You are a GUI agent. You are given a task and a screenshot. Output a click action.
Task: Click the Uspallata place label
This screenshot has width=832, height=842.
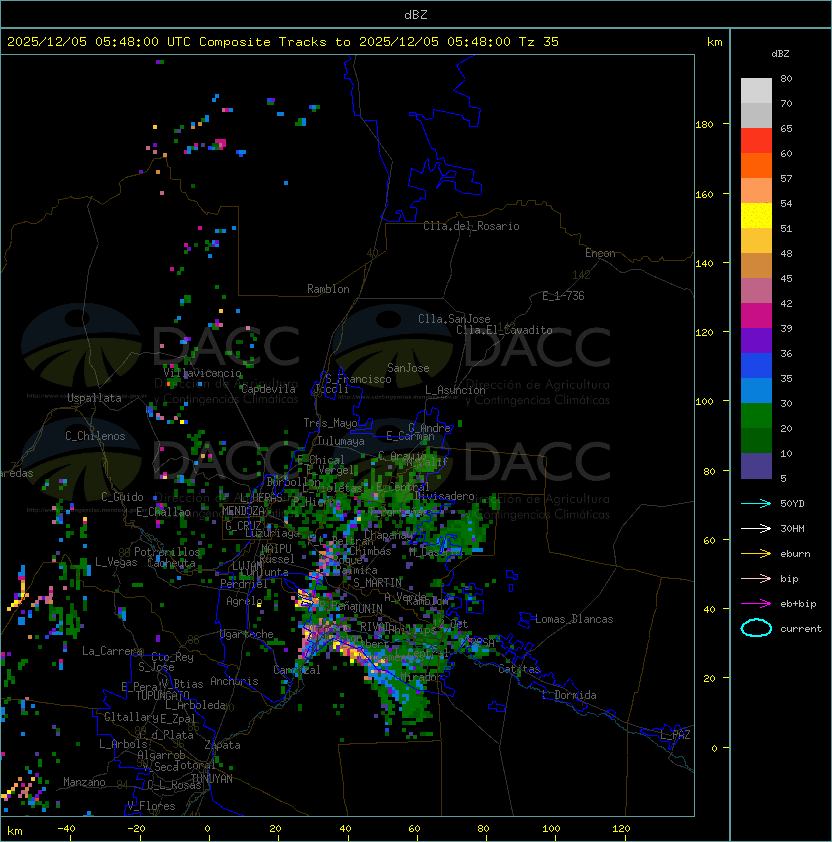[x=94, y=398]
